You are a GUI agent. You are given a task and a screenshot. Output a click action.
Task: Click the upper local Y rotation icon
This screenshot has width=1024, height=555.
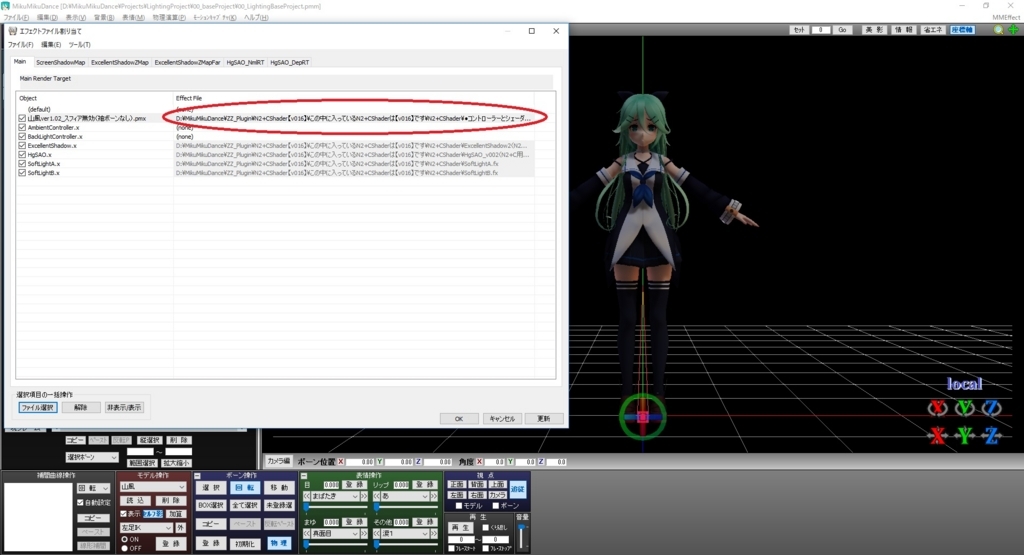[965, 408]
